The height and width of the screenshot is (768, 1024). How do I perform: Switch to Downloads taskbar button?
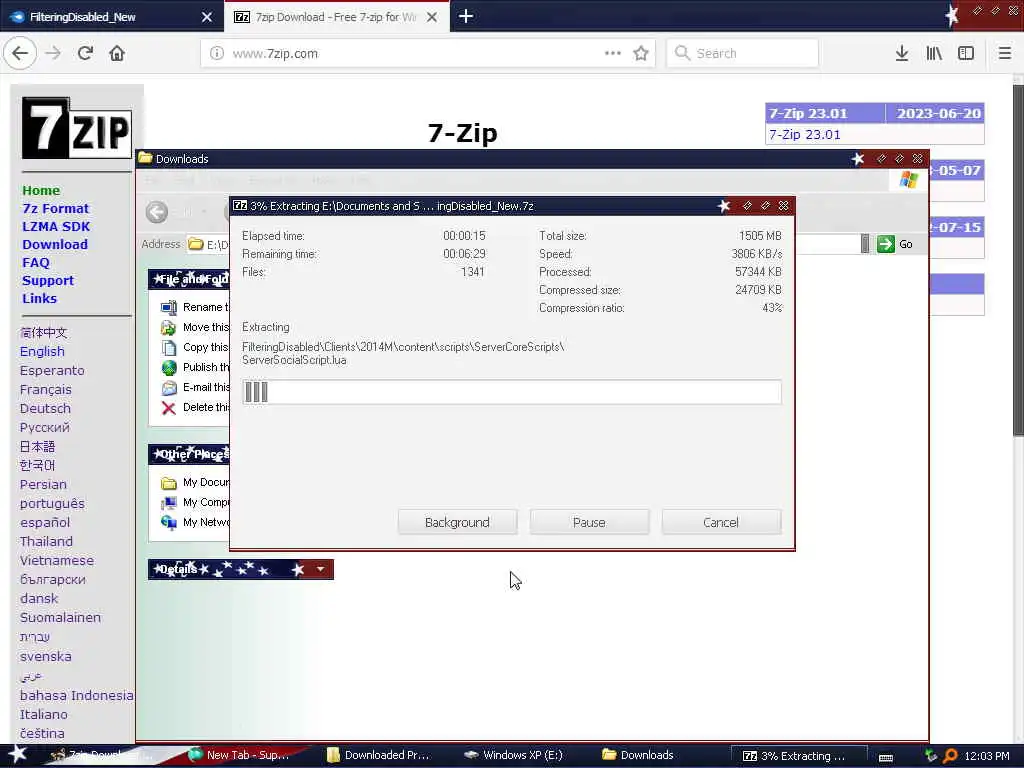point(638,755)
